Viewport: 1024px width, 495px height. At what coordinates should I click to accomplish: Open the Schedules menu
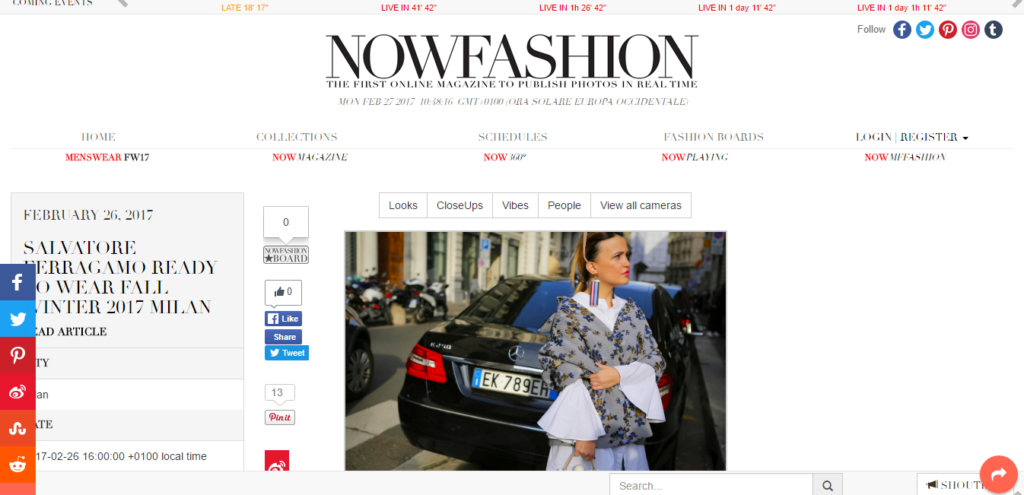513,137
